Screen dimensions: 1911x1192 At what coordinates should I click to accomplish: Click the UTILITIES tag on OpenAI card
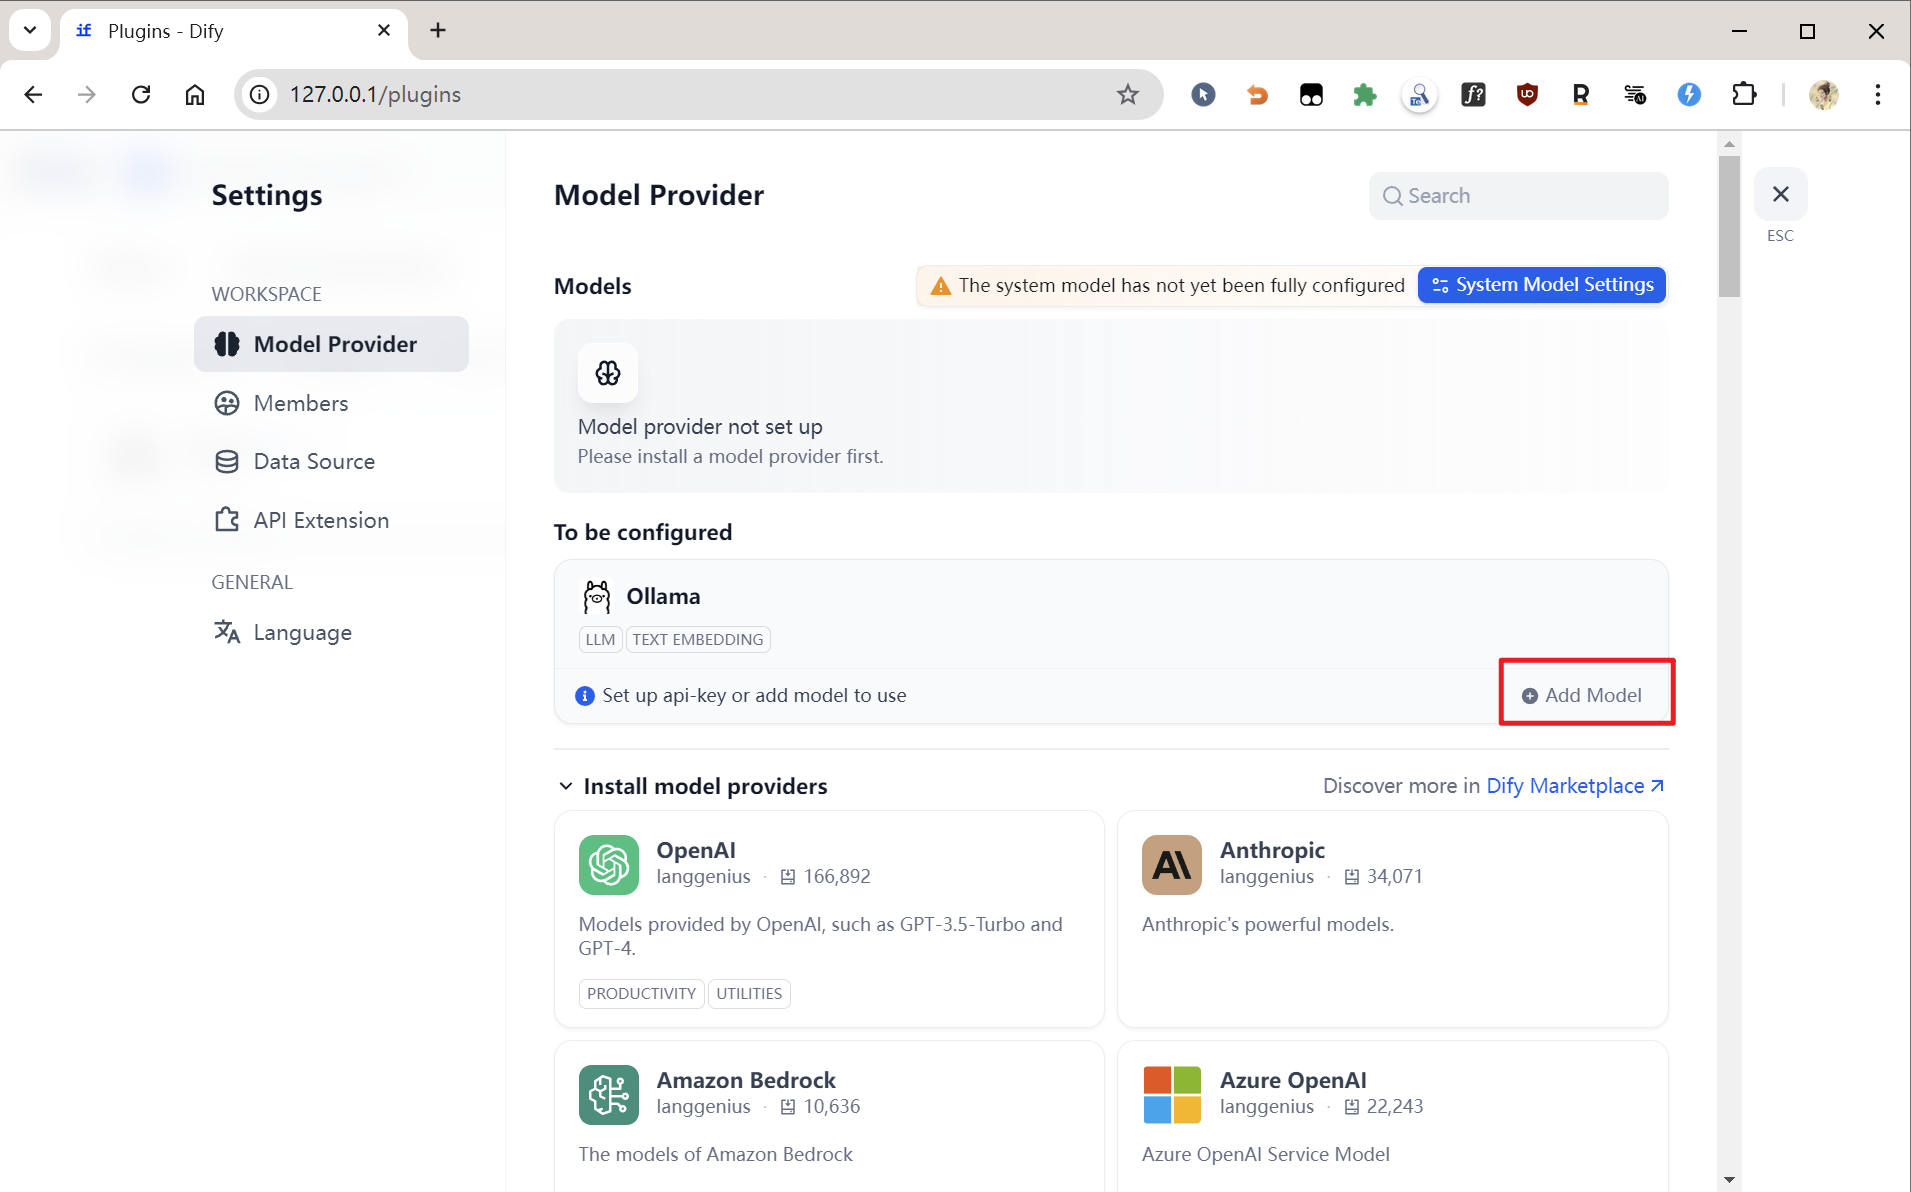pos(749,993)
